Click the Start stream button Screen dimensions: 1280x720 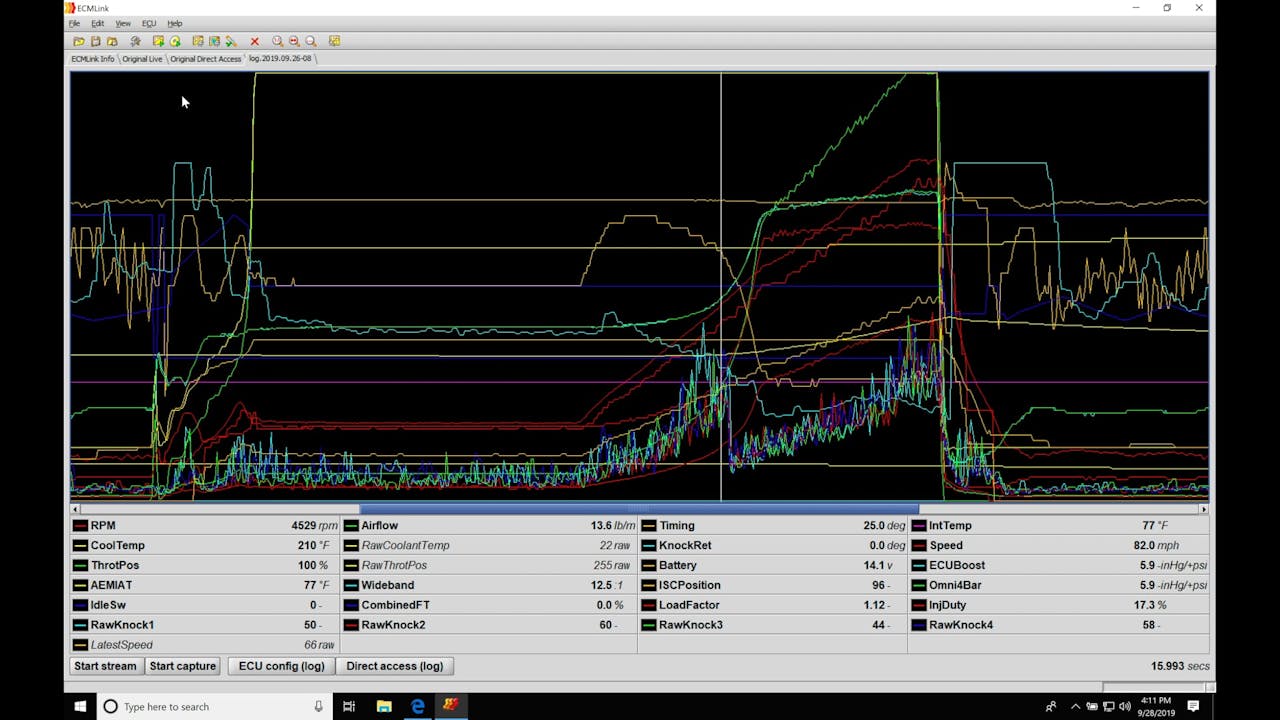pyautogui.click(x=105, y=666)
